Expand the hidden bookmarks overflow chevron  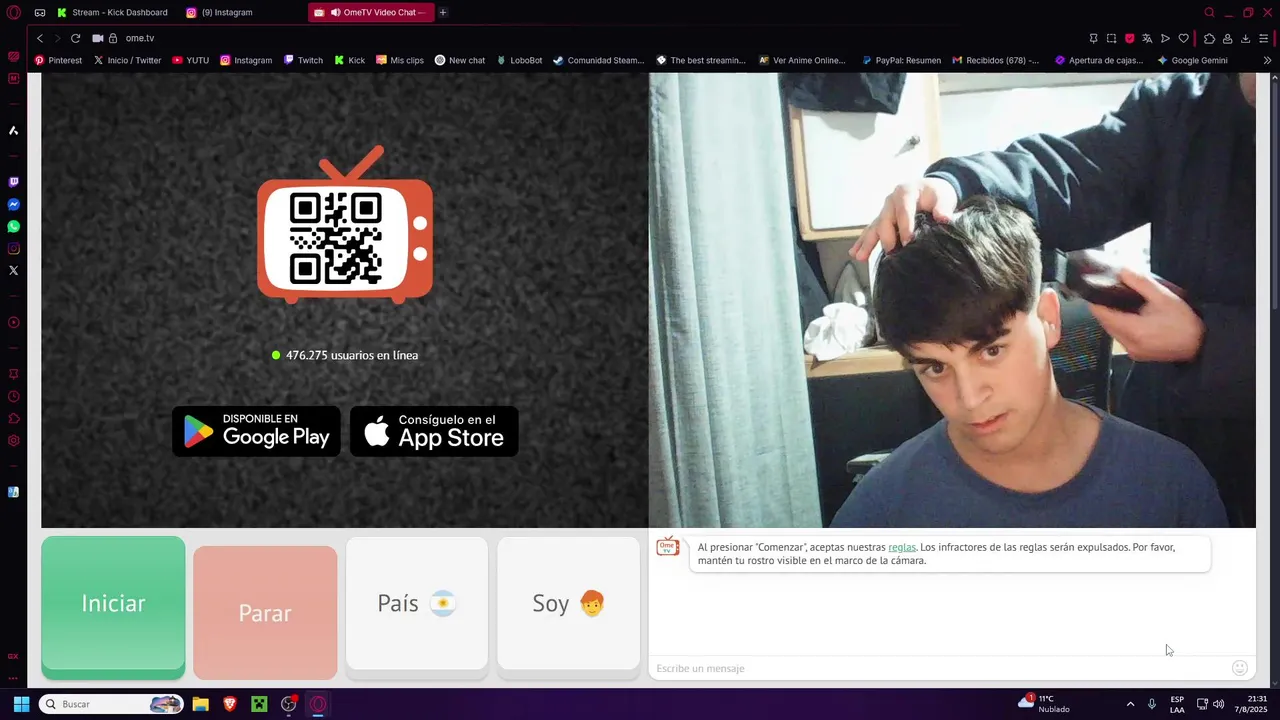point(1267,60)
